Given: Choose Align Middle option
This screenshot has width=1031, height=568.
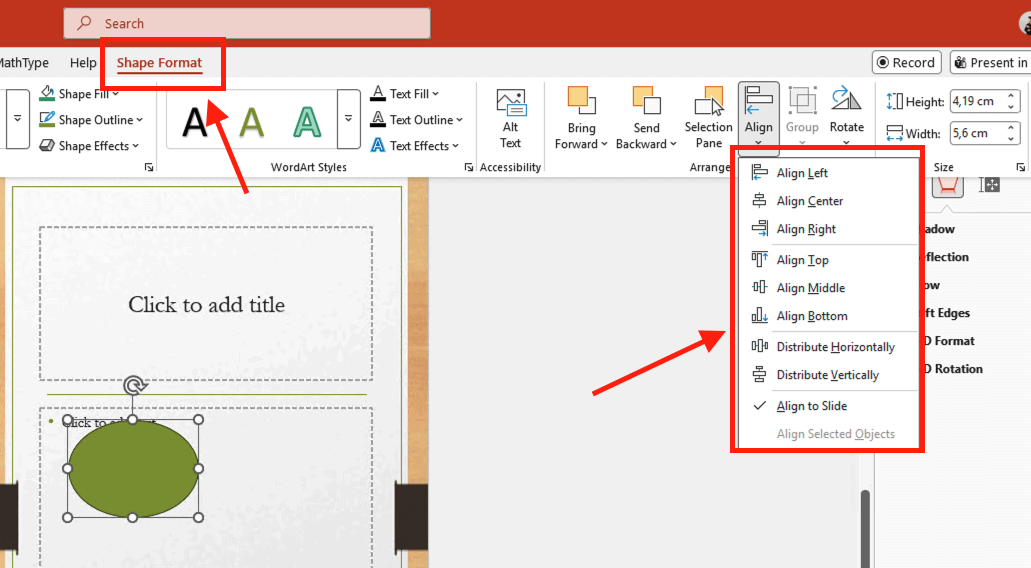Looking at the screenshot, I should pyautogui.click(x=810, y=288).
